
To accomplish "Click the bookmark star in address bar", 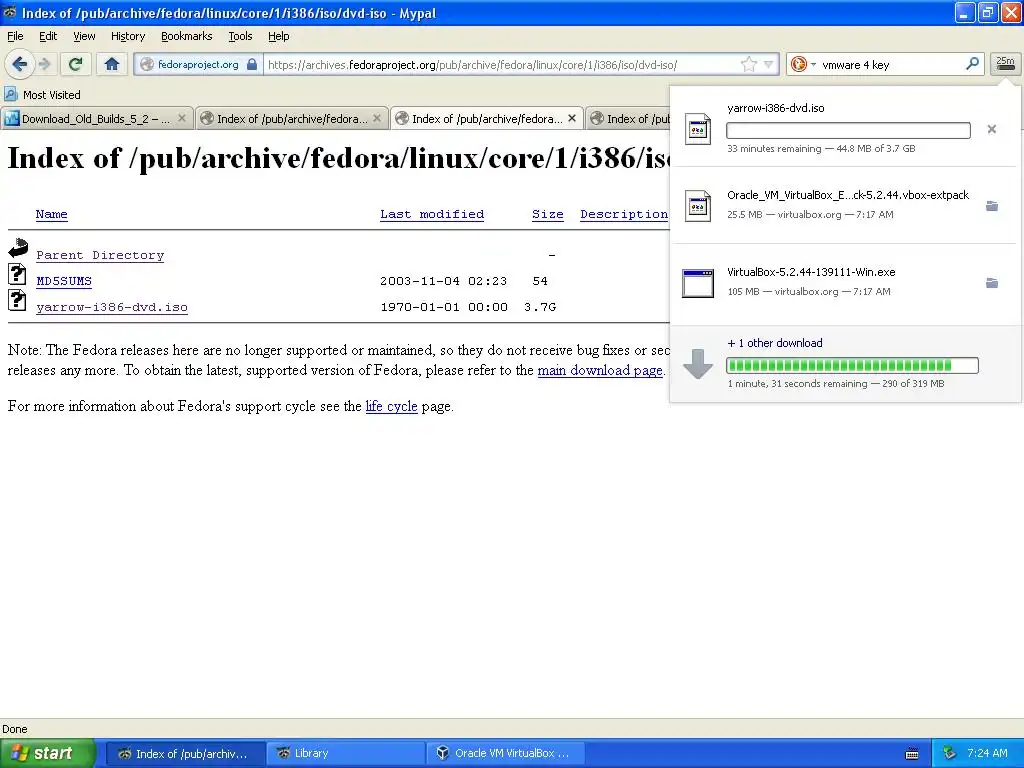I will (x=749, y=64).
